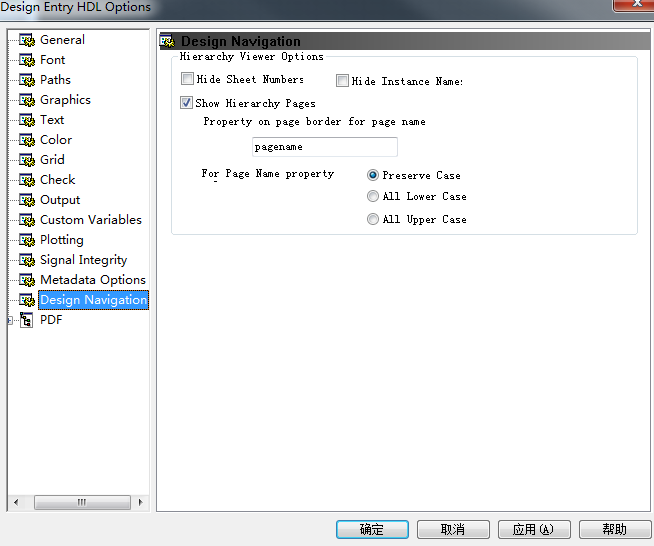
Task: Open Metadata Options page
Action: (93, 280)
